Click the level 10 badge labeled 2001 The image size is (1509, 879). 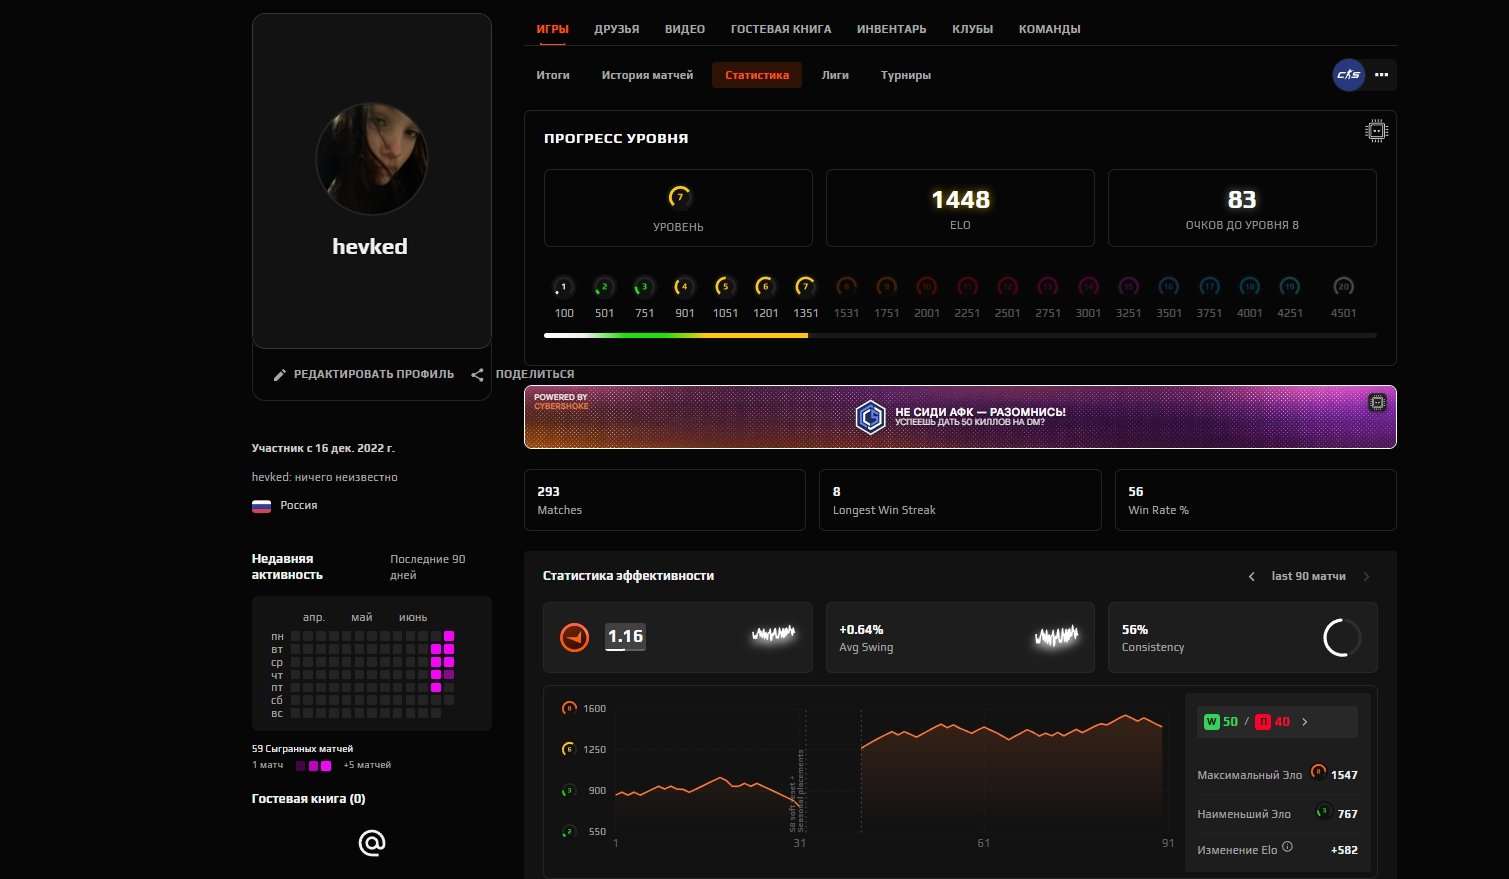tap(927, 287)
